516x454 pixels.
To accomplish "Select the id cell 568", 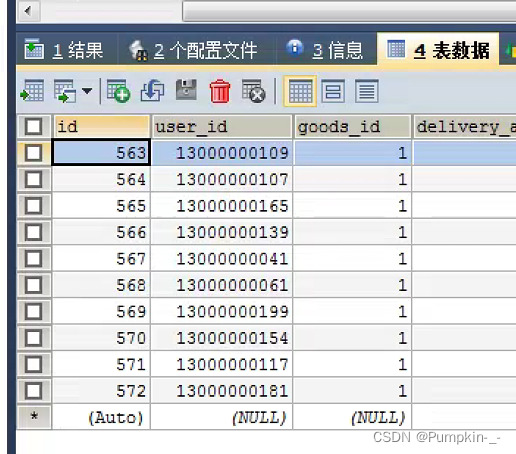I will click(x=101, y=285).
